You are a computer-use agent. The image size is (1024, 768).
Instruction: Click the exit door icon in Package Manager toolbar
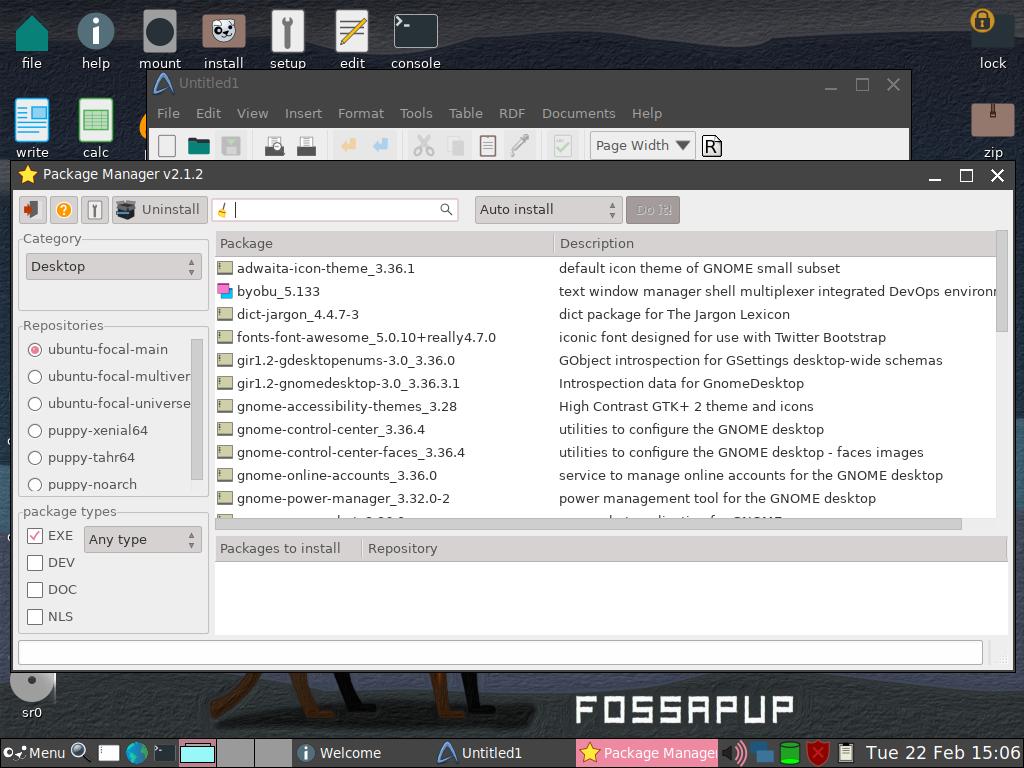tap(31, 210)
